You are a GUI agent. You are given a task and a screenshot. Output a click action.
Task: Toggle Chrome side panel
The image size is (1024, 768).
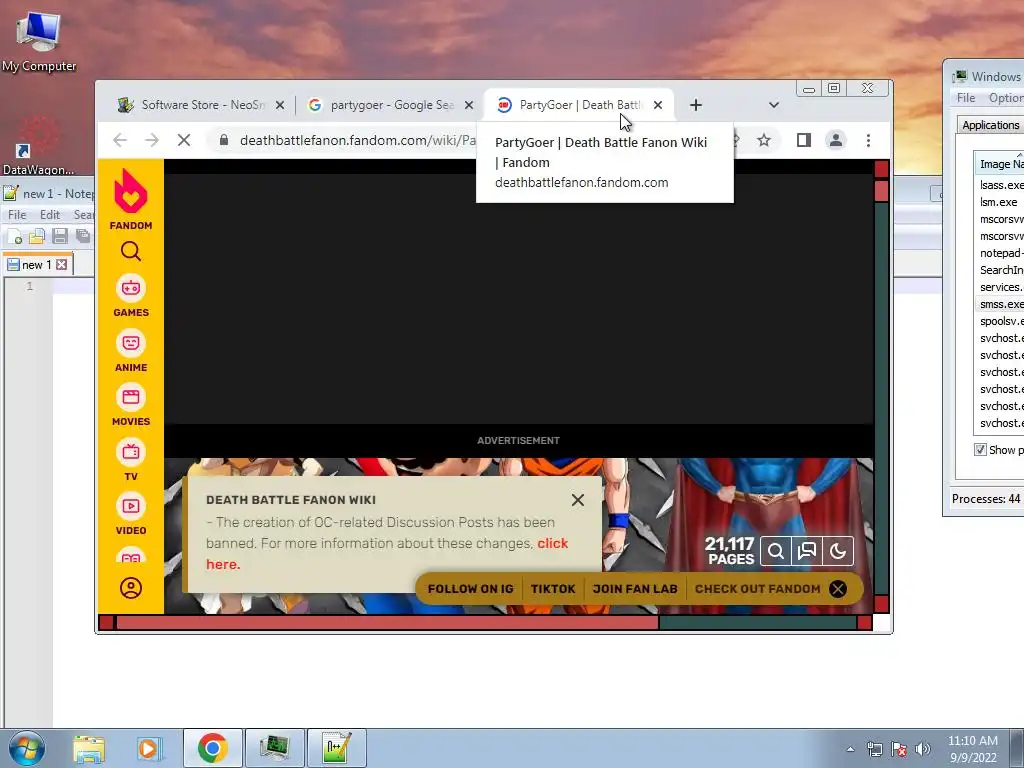pyautogui.click(x=803, y=140)
